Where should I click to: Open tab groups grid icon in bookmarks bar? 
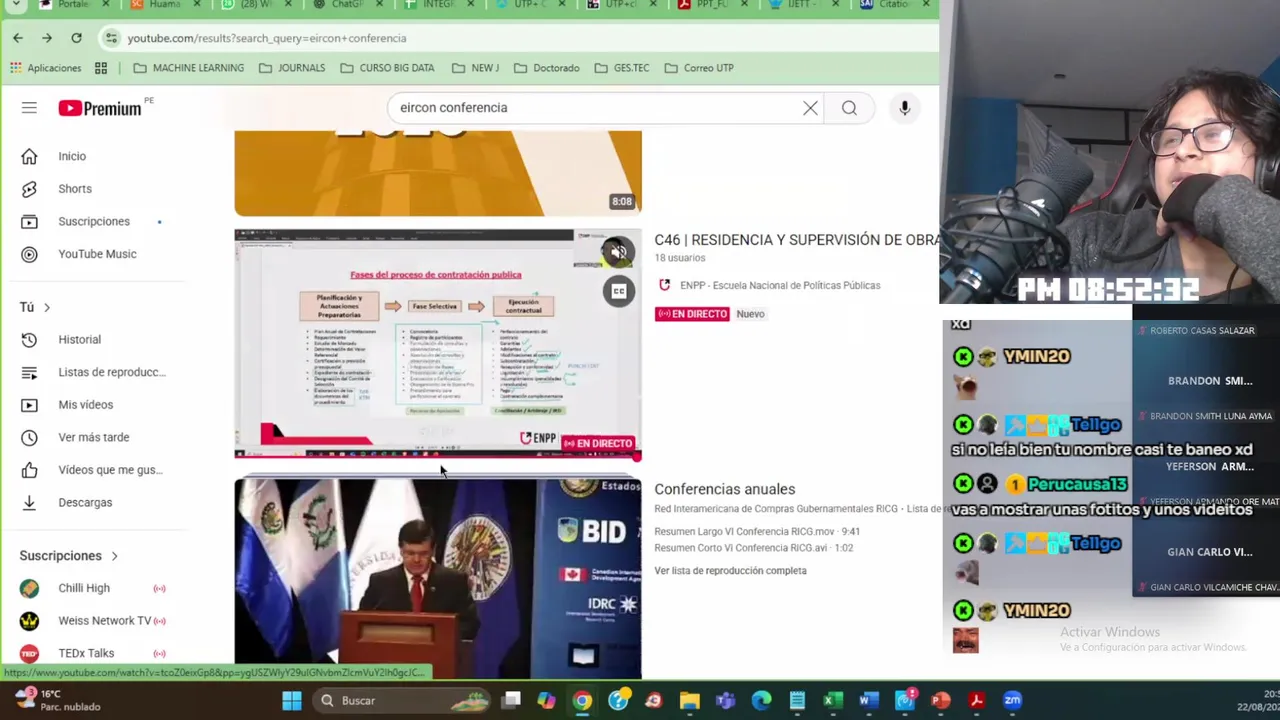tap(101, 68)
